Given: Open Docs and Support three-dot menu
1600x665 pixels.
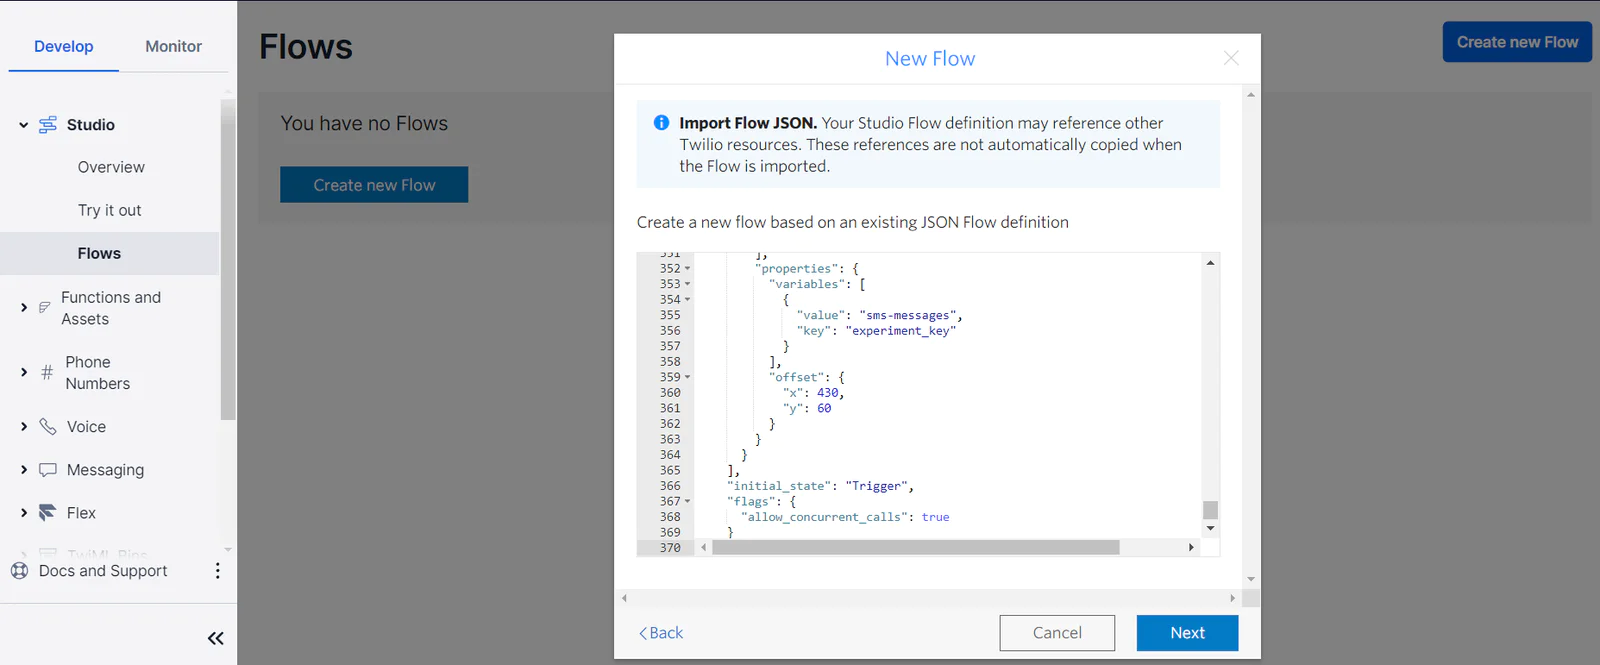Looking at the screenshot, I should 217,571.
